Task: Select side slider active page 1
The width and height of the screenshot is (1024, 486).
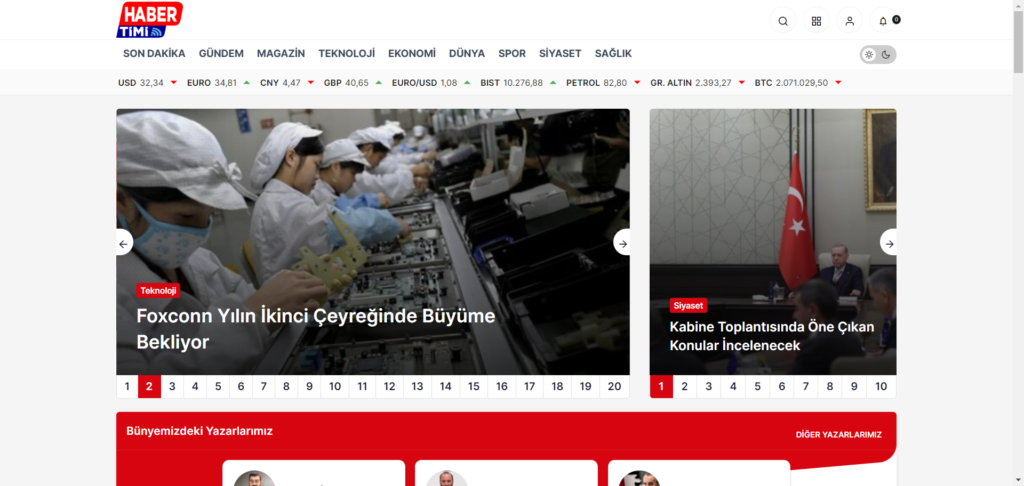Action: point(661,387)
